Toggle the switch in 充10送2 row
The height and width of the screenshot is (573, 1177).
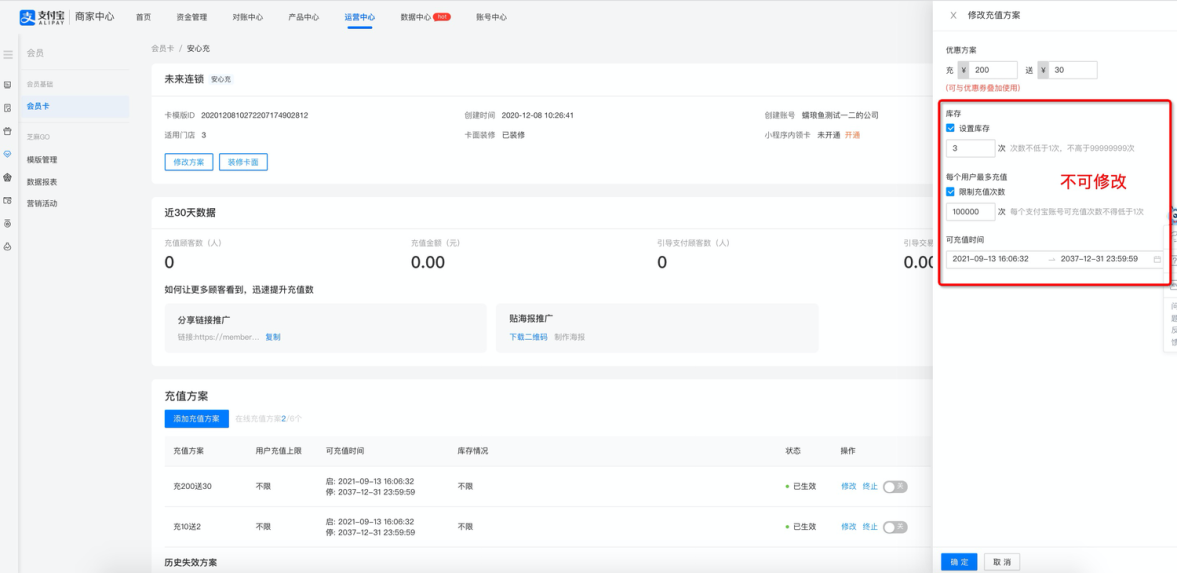click(x=896, y=526)
